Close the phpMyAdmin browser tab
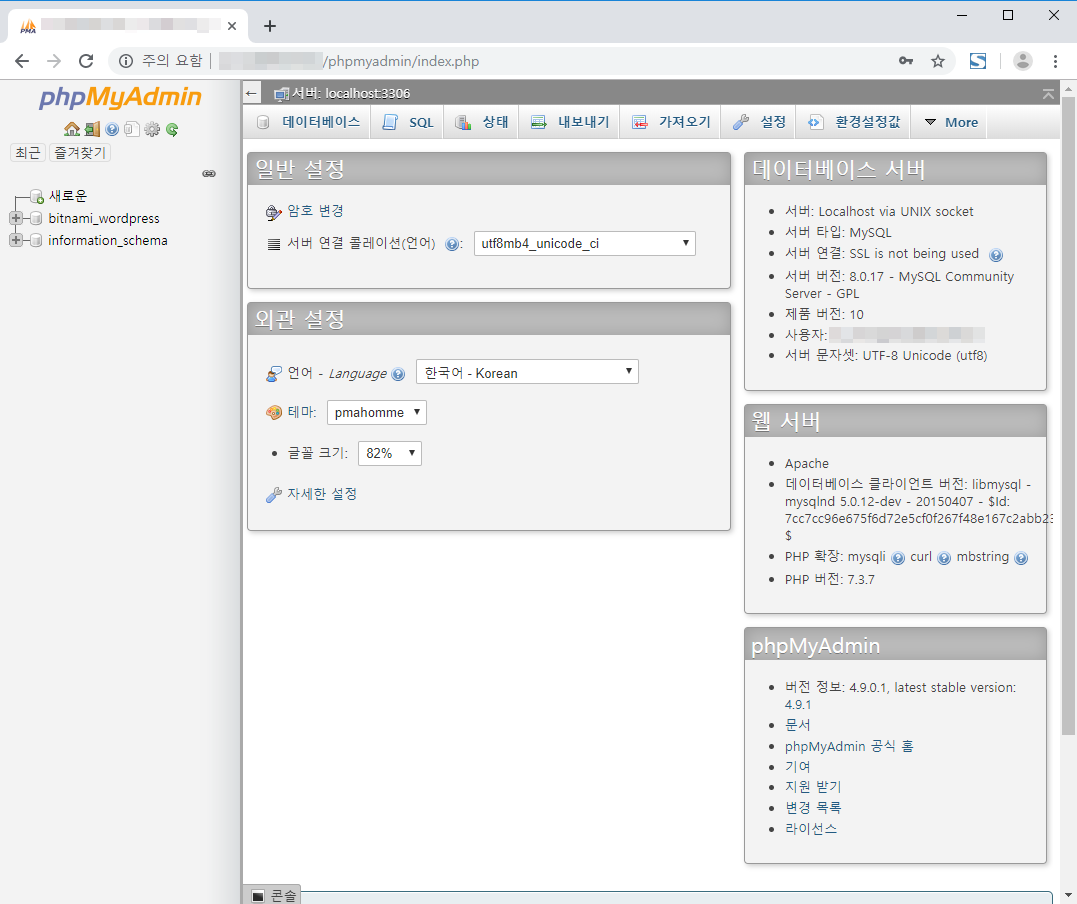Image resolution: width=1077 pixels, height=904 pixels. [x=232, y=26]
